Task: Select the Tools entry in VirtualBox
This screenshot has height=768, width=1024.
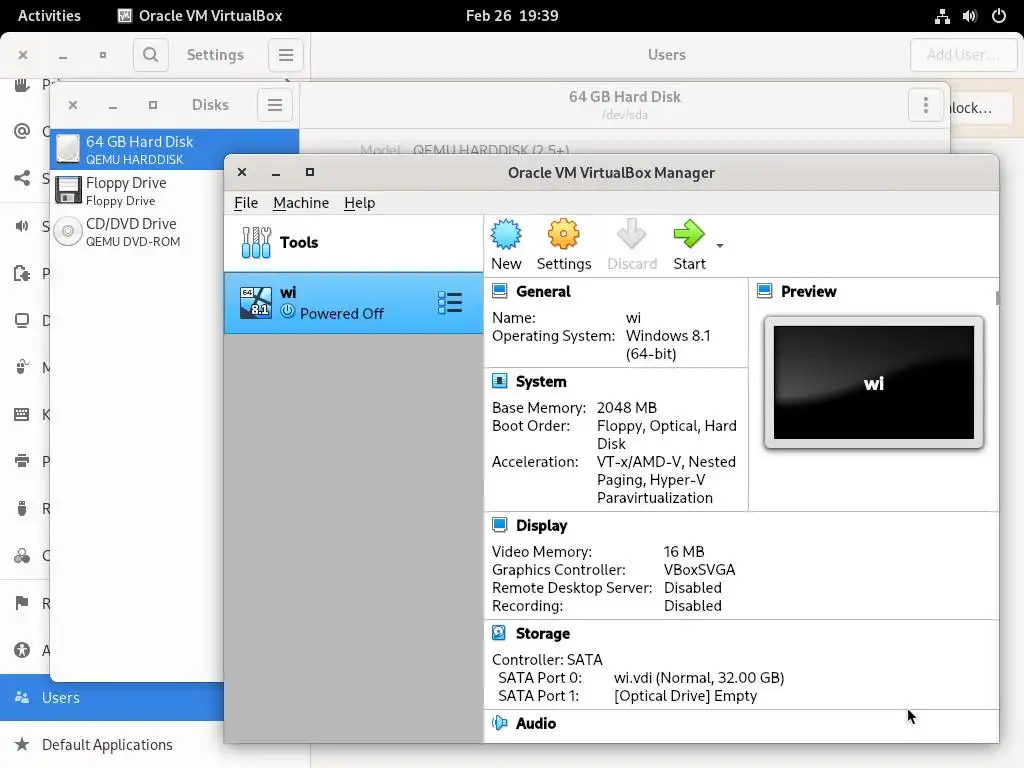Action: (x=353, y=242)
